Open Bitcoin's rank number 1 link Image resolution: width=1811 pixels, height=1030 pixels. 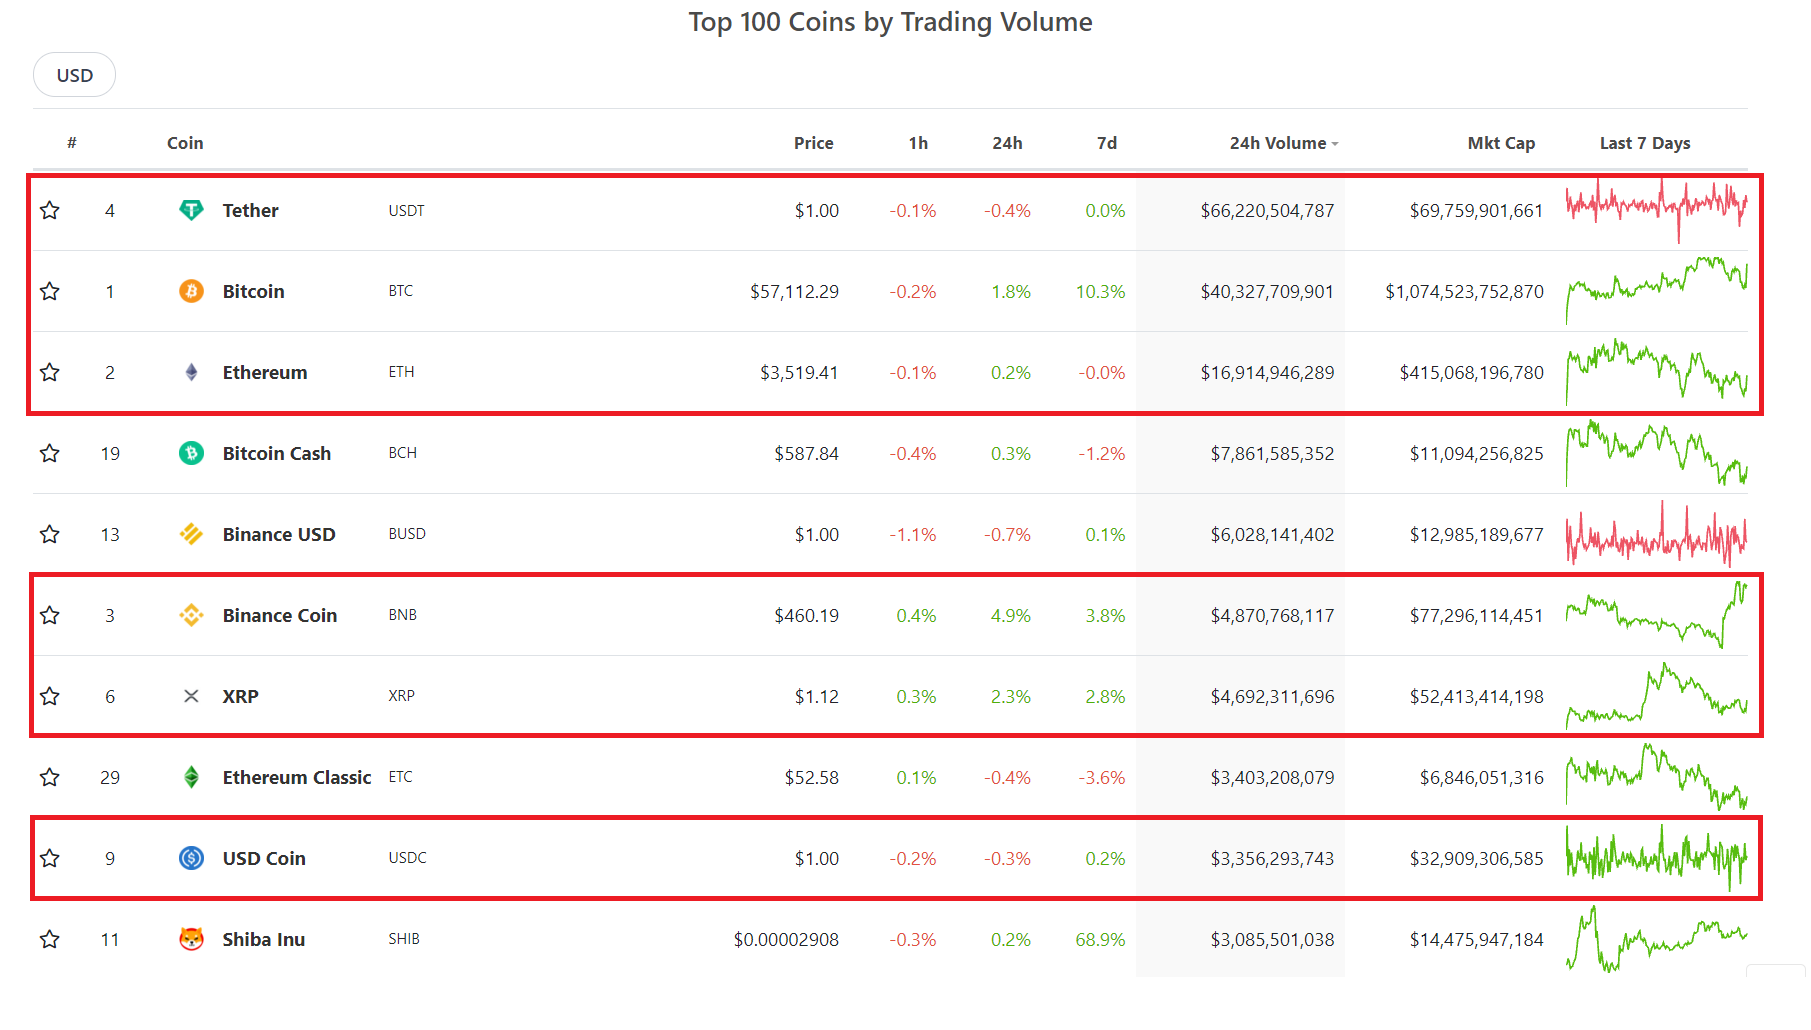110,291
